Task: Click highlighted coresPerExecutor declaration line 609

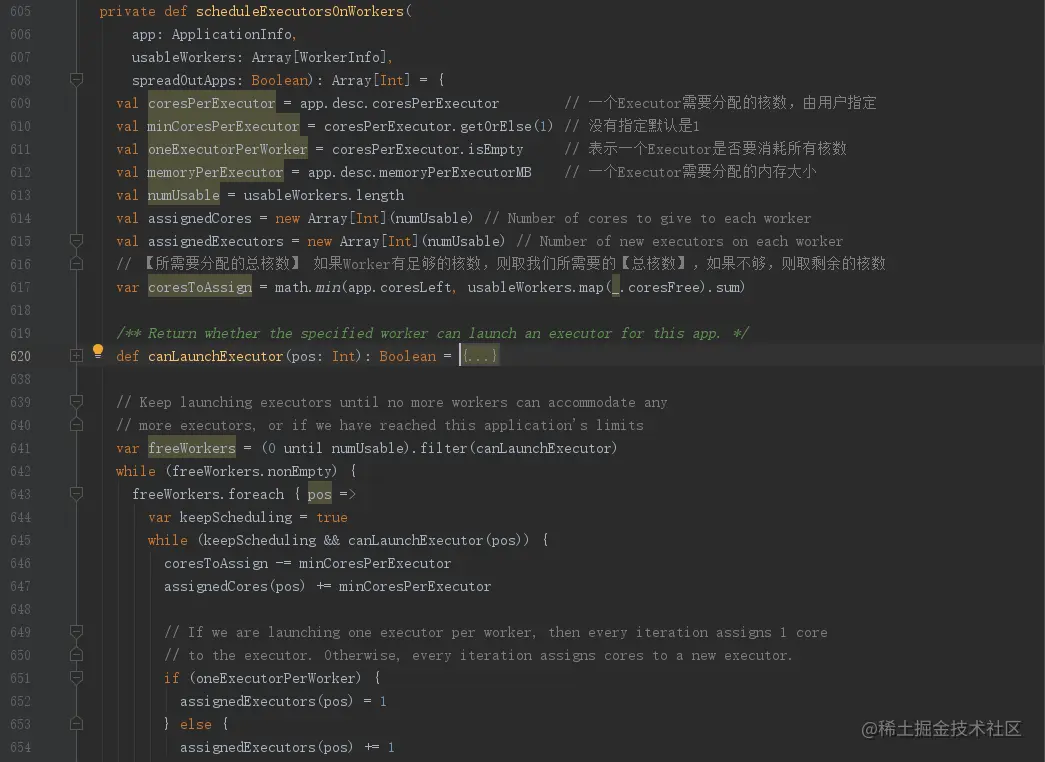Action: click(212, 103)
